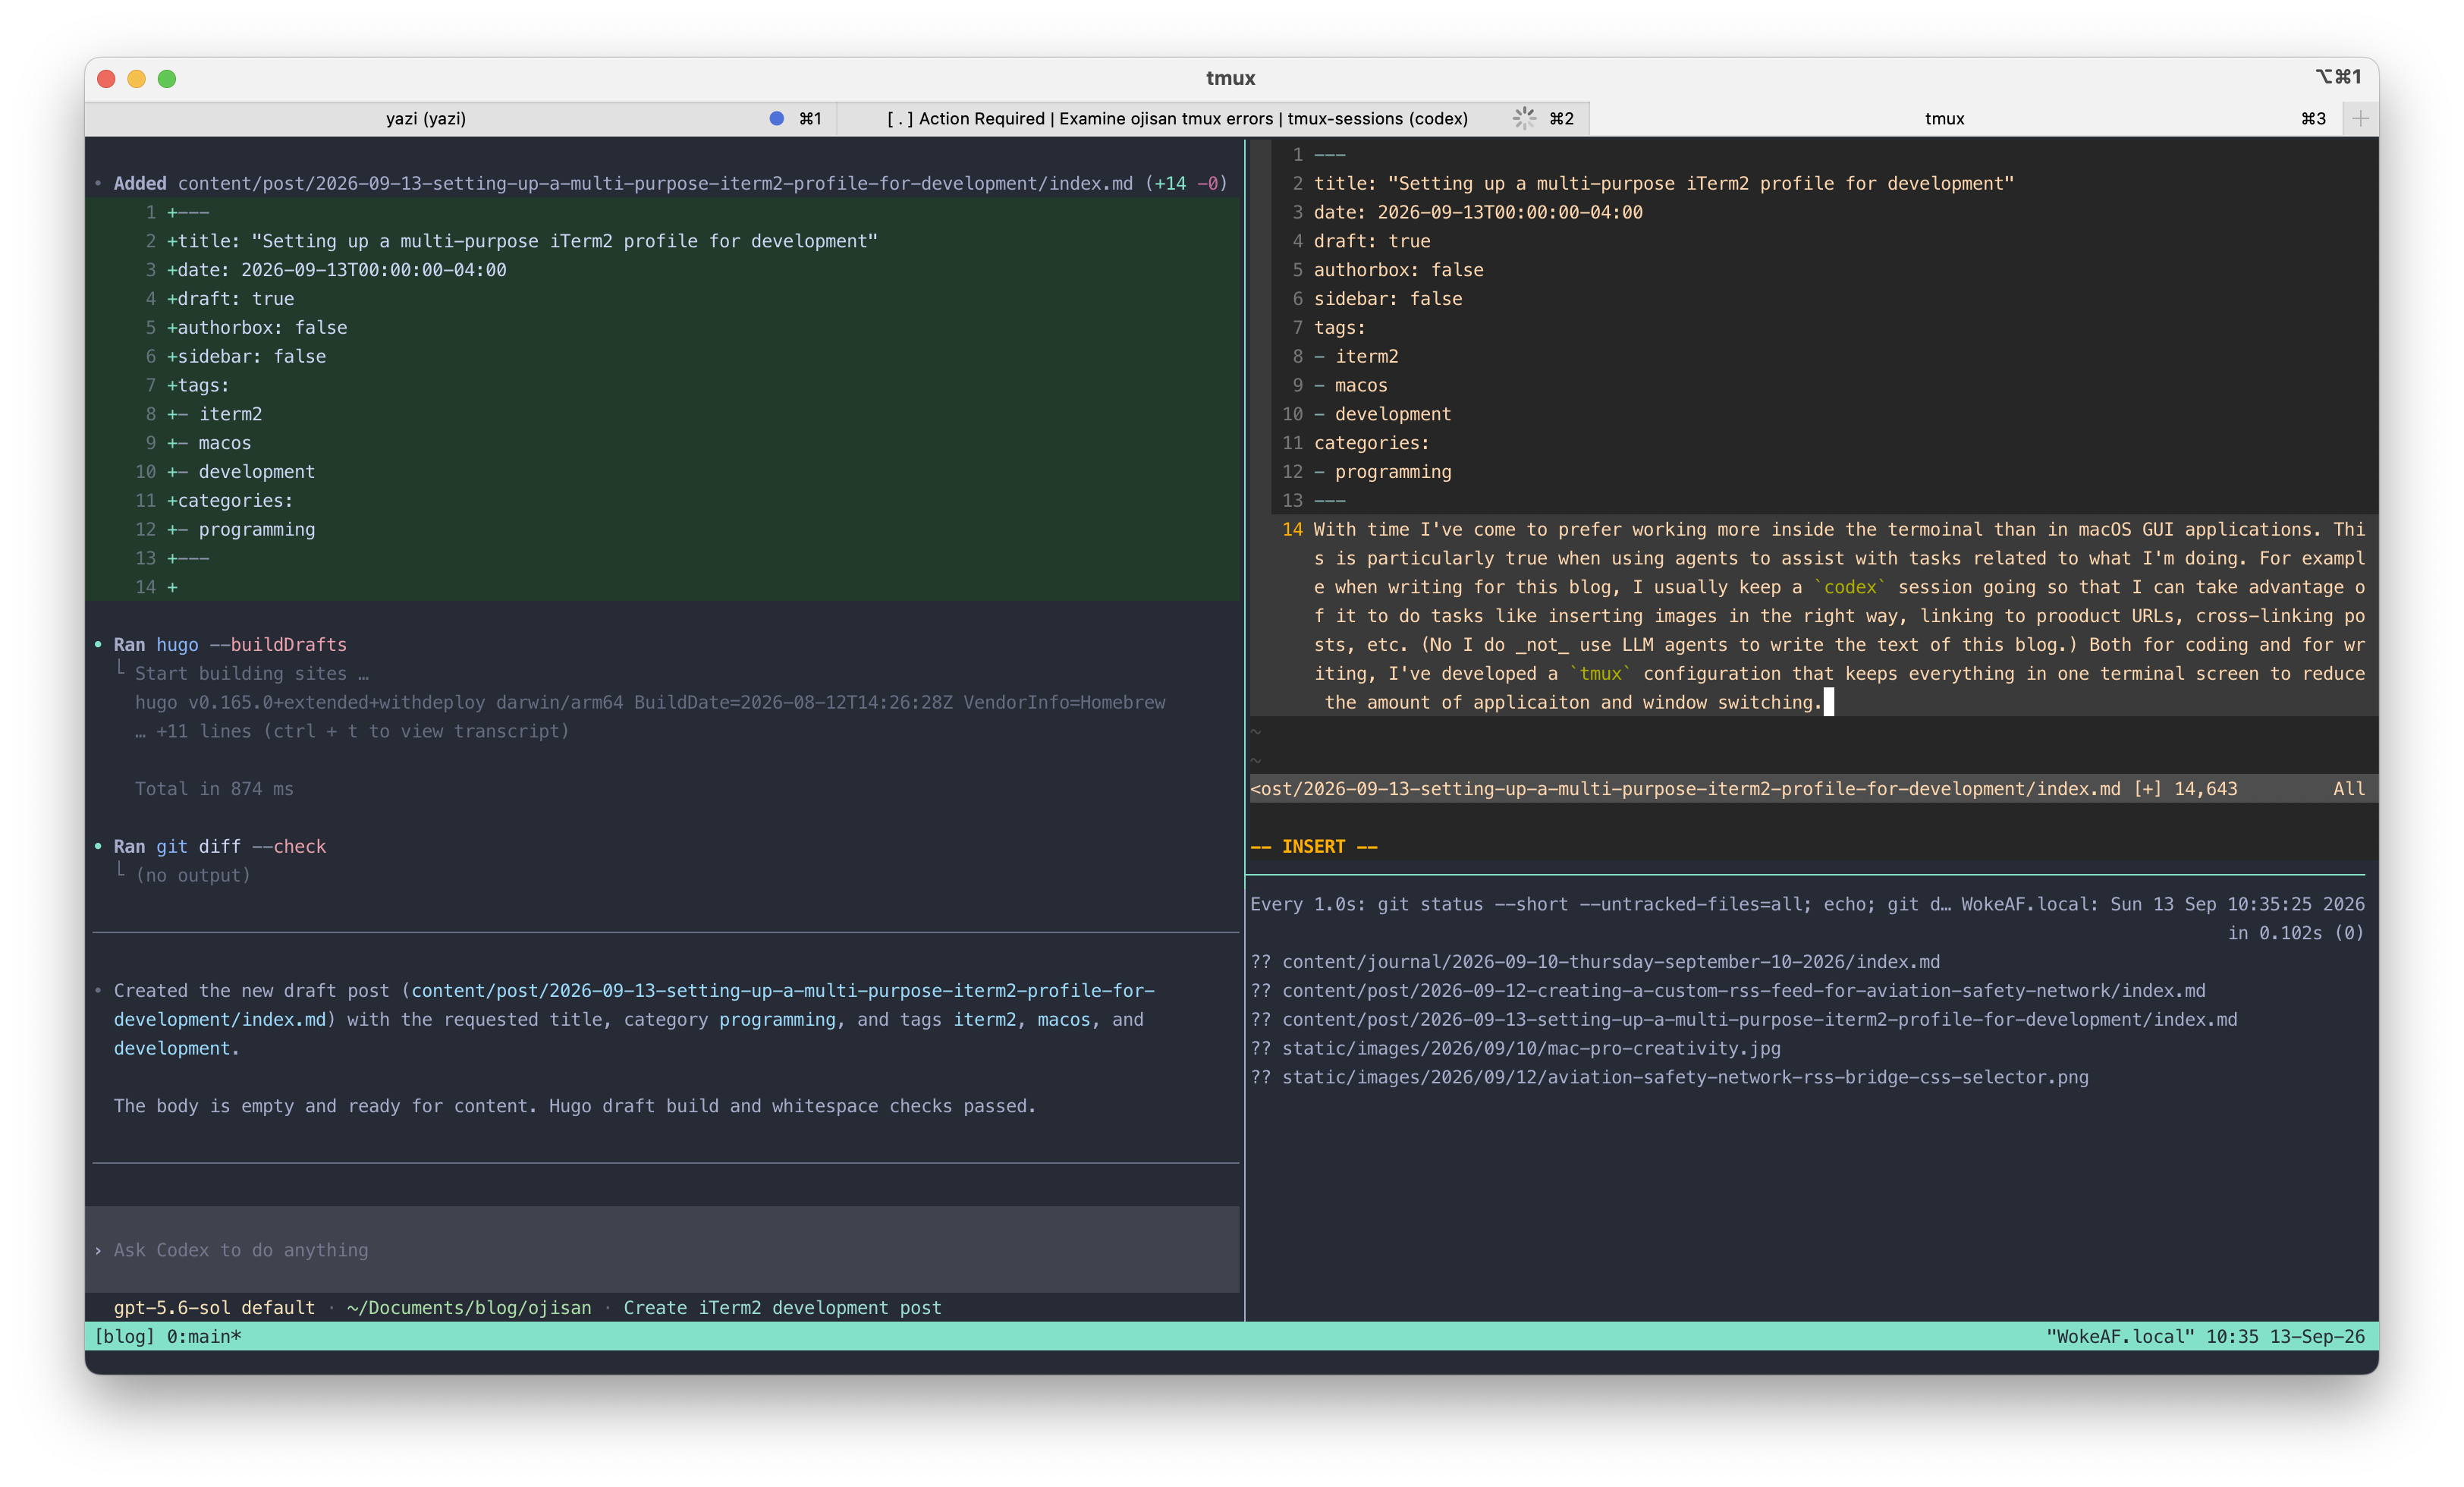The image size is (2464, 1487).
Task: Click 'Create iTerm2 development post' footer label
Action: pyautogui.click(x=782, y=1307)
